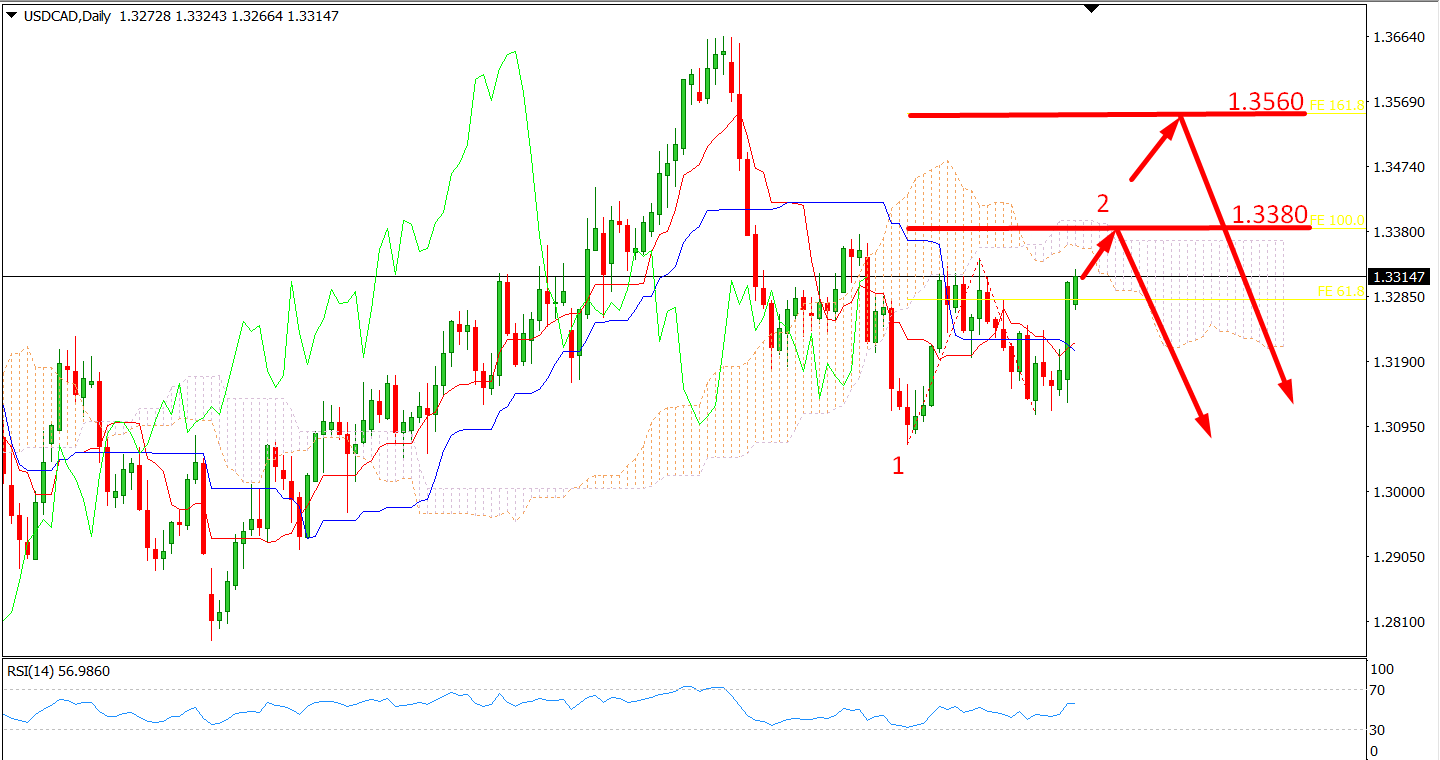This screenshot has height=760, width=1440.
Task: Click the RSI scale value 70
Action: pyautogui.click(x=1377, y=690)
